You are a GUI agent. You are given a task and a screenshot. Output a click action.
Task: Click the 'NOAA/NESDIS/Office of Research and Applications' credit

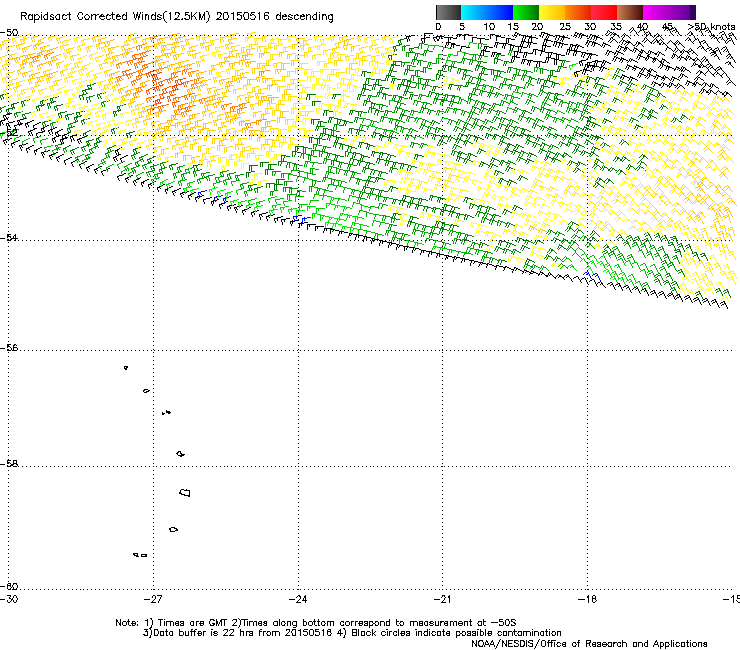tap(589, 644)
